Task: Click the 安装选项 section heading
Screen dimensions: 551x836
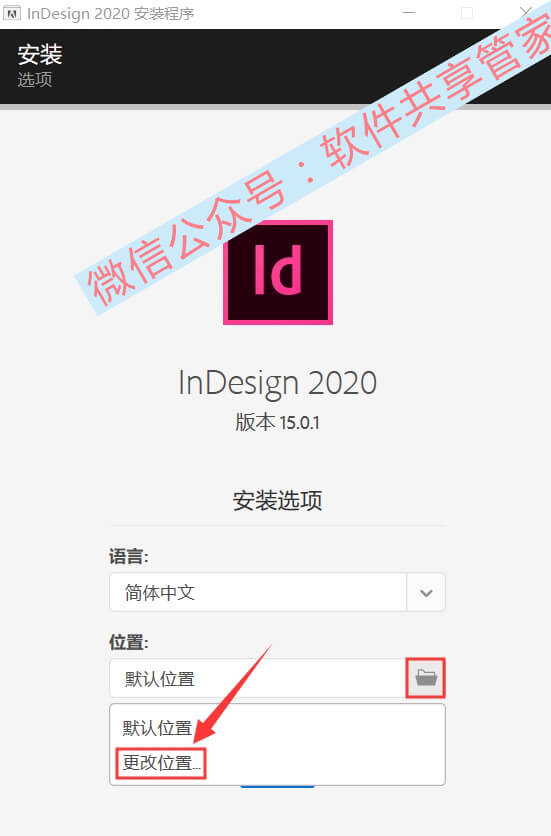Action: (x=277, y=501)
